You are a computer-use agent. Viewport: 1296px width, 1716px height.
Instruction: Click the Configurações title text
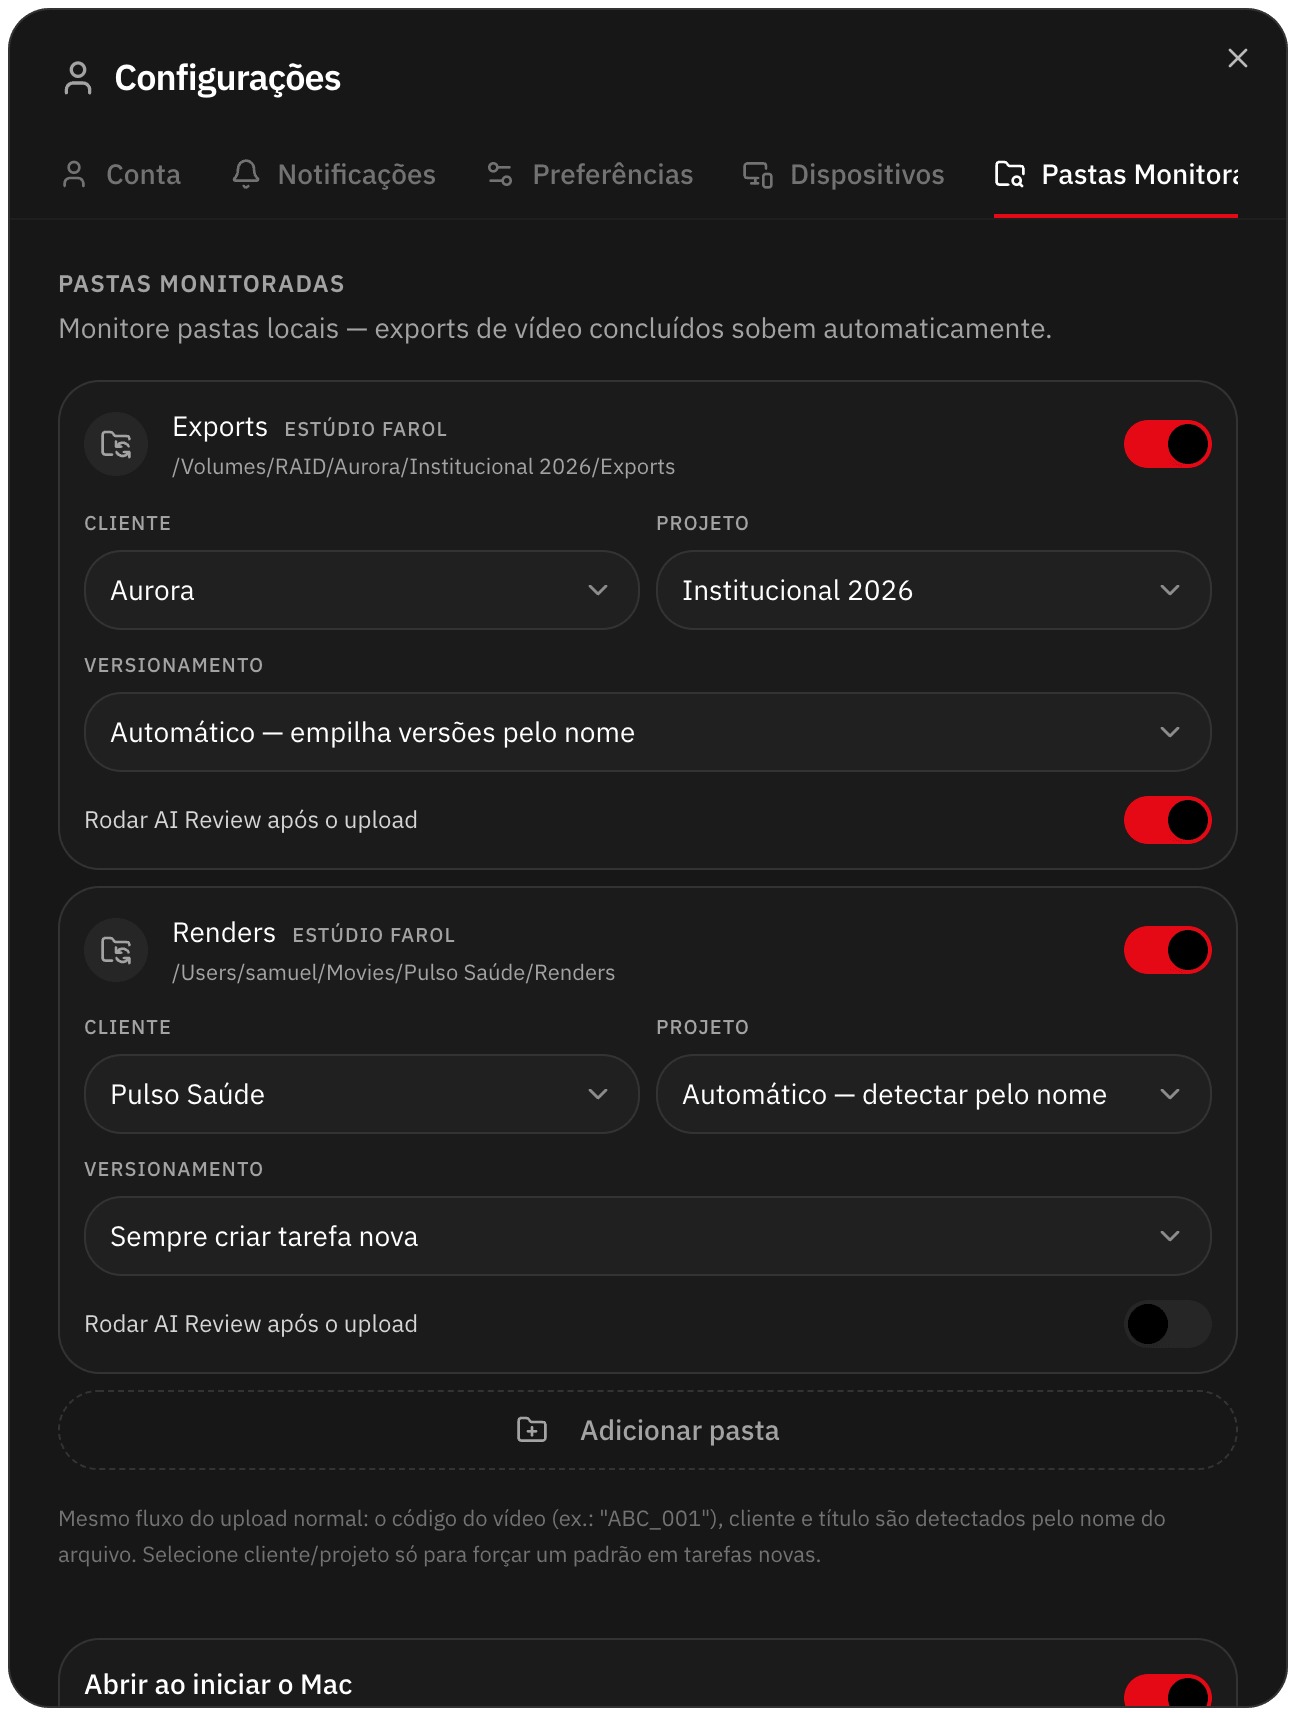(228, 78)
